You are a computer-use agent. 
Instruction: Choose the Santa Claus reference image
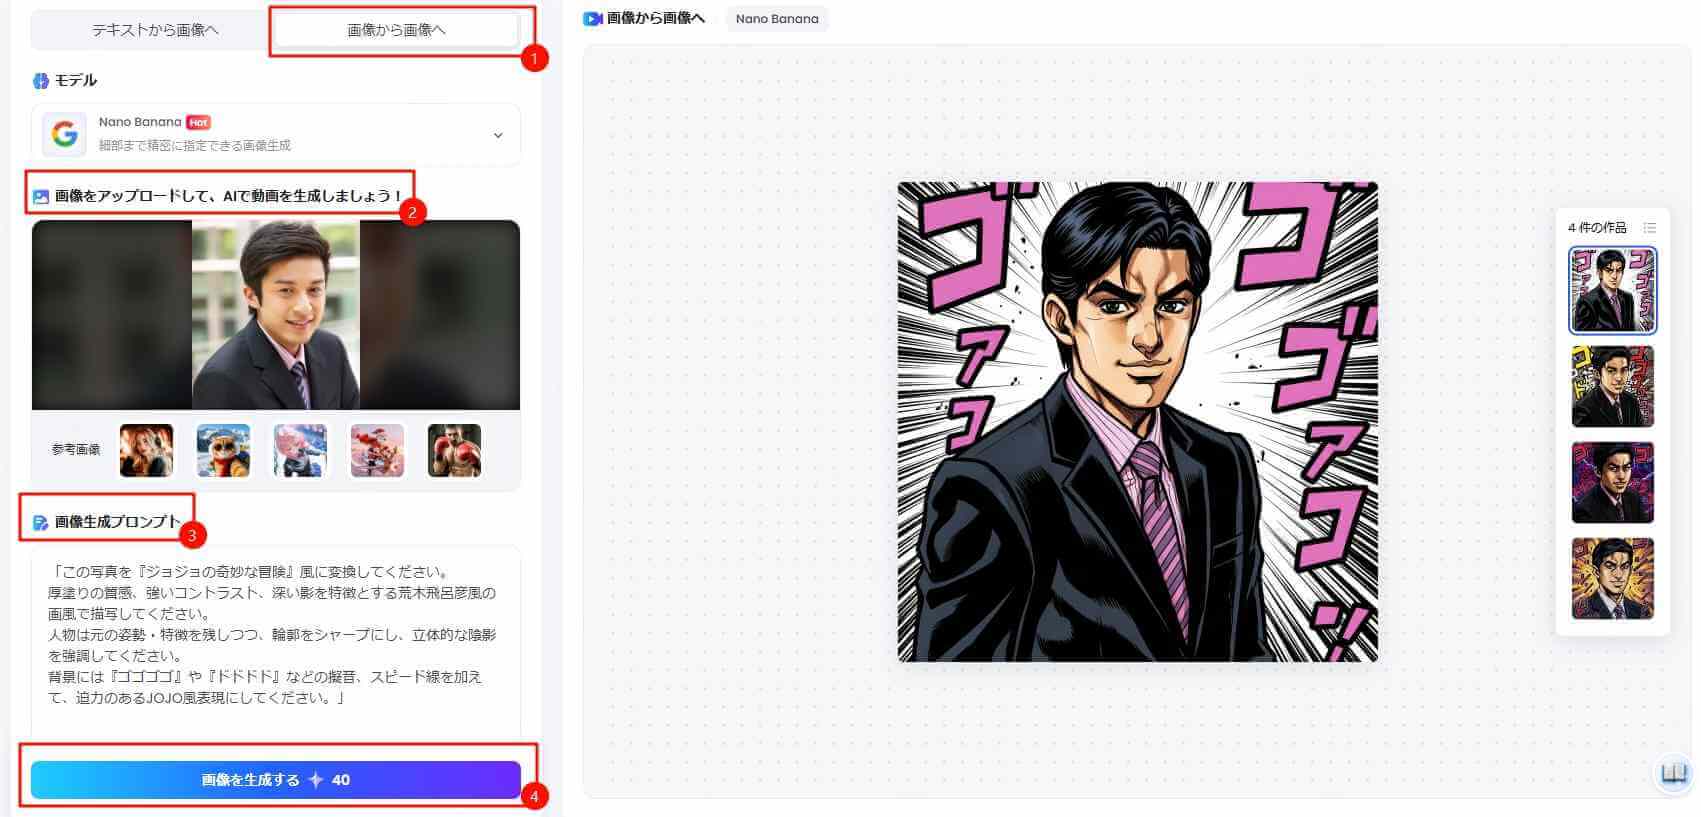tap(377, 450)
